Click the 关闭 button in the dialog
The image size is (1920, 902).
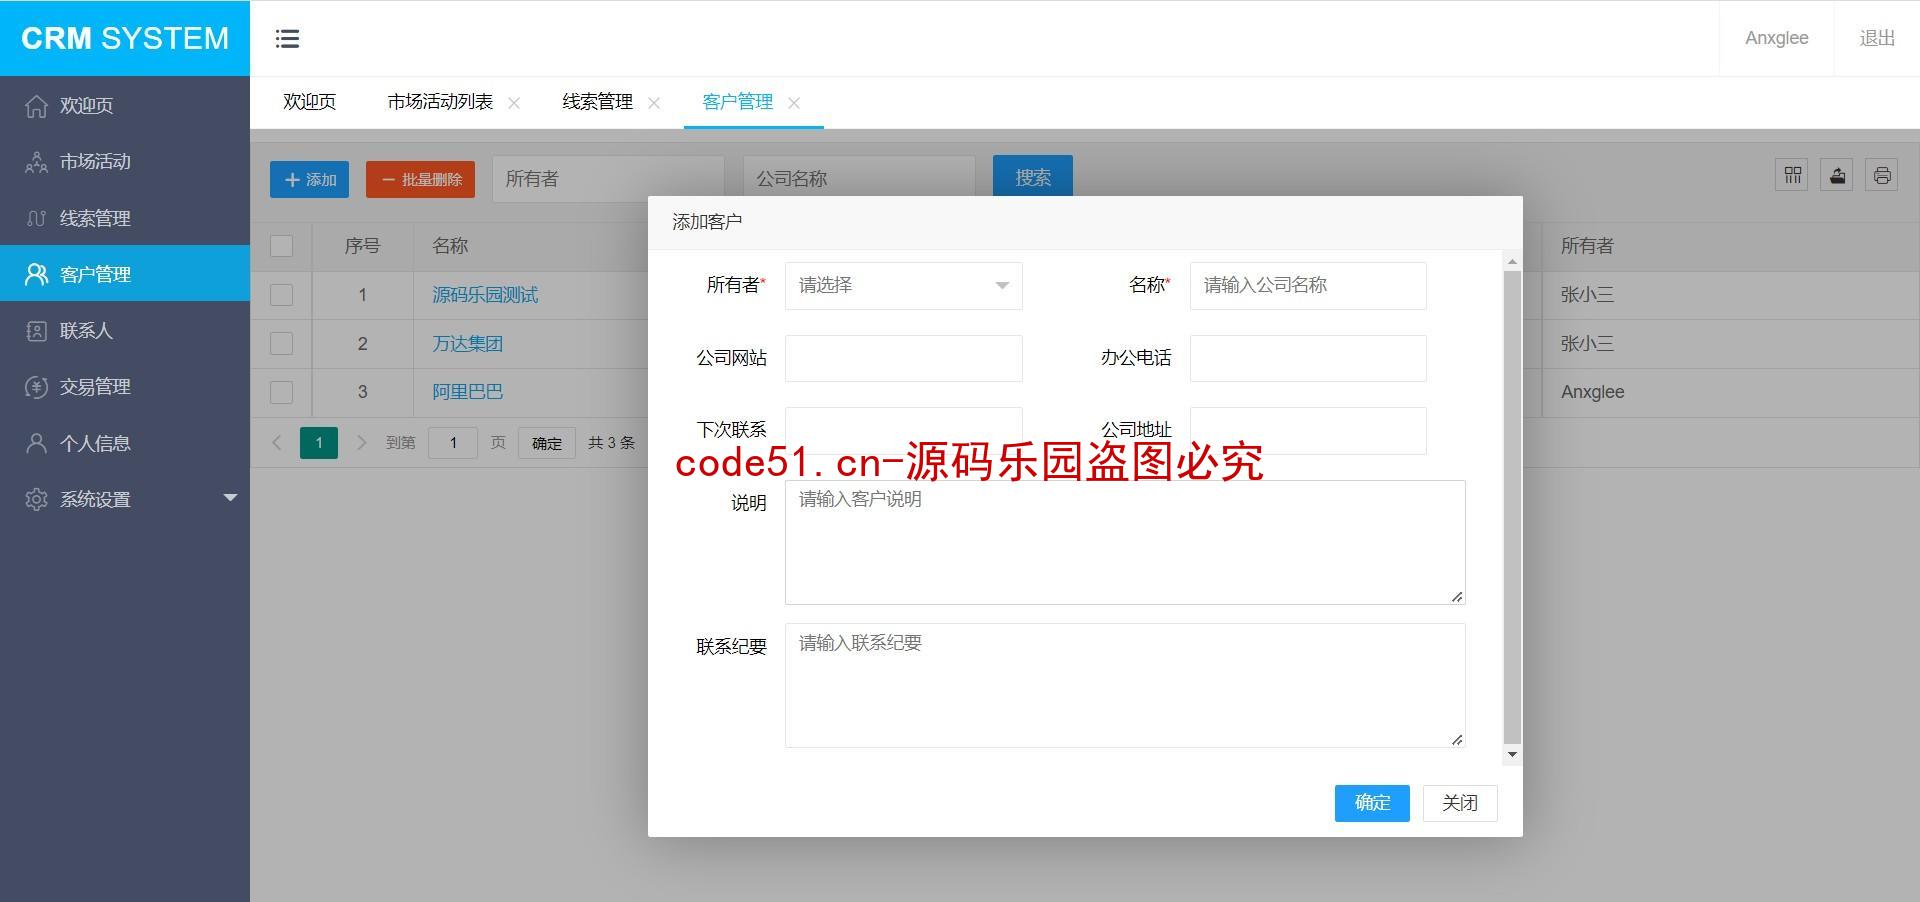tap(1460, 803)
